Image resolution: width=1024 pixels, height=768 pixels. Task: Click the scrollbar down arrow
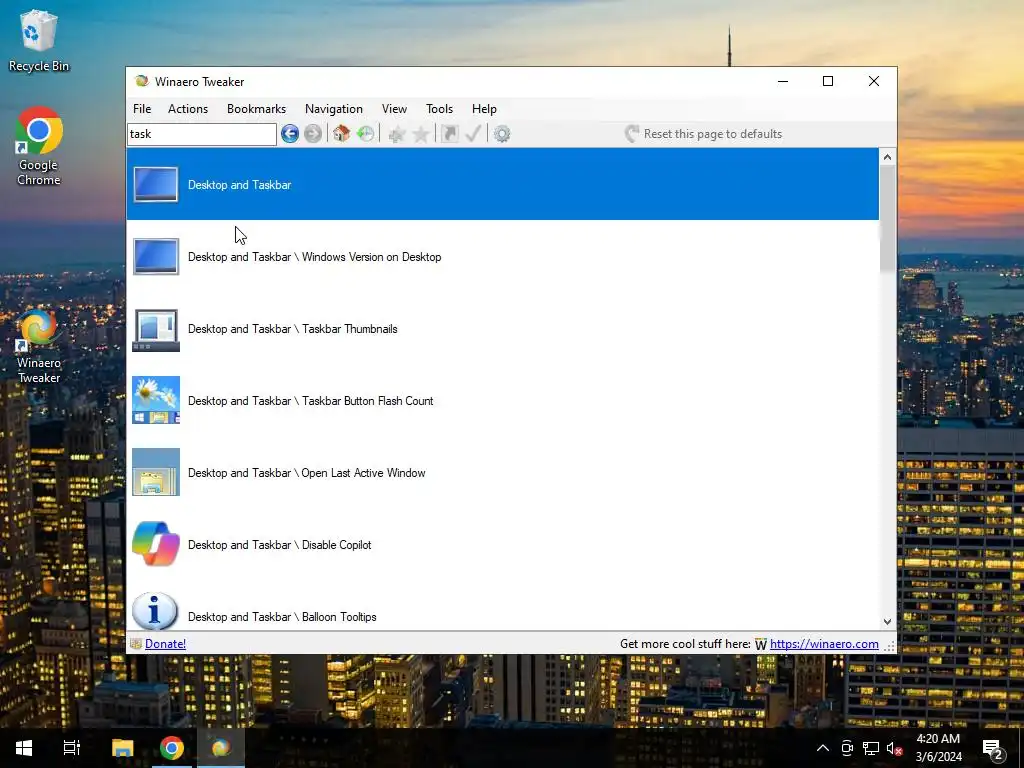pos(887,622)
